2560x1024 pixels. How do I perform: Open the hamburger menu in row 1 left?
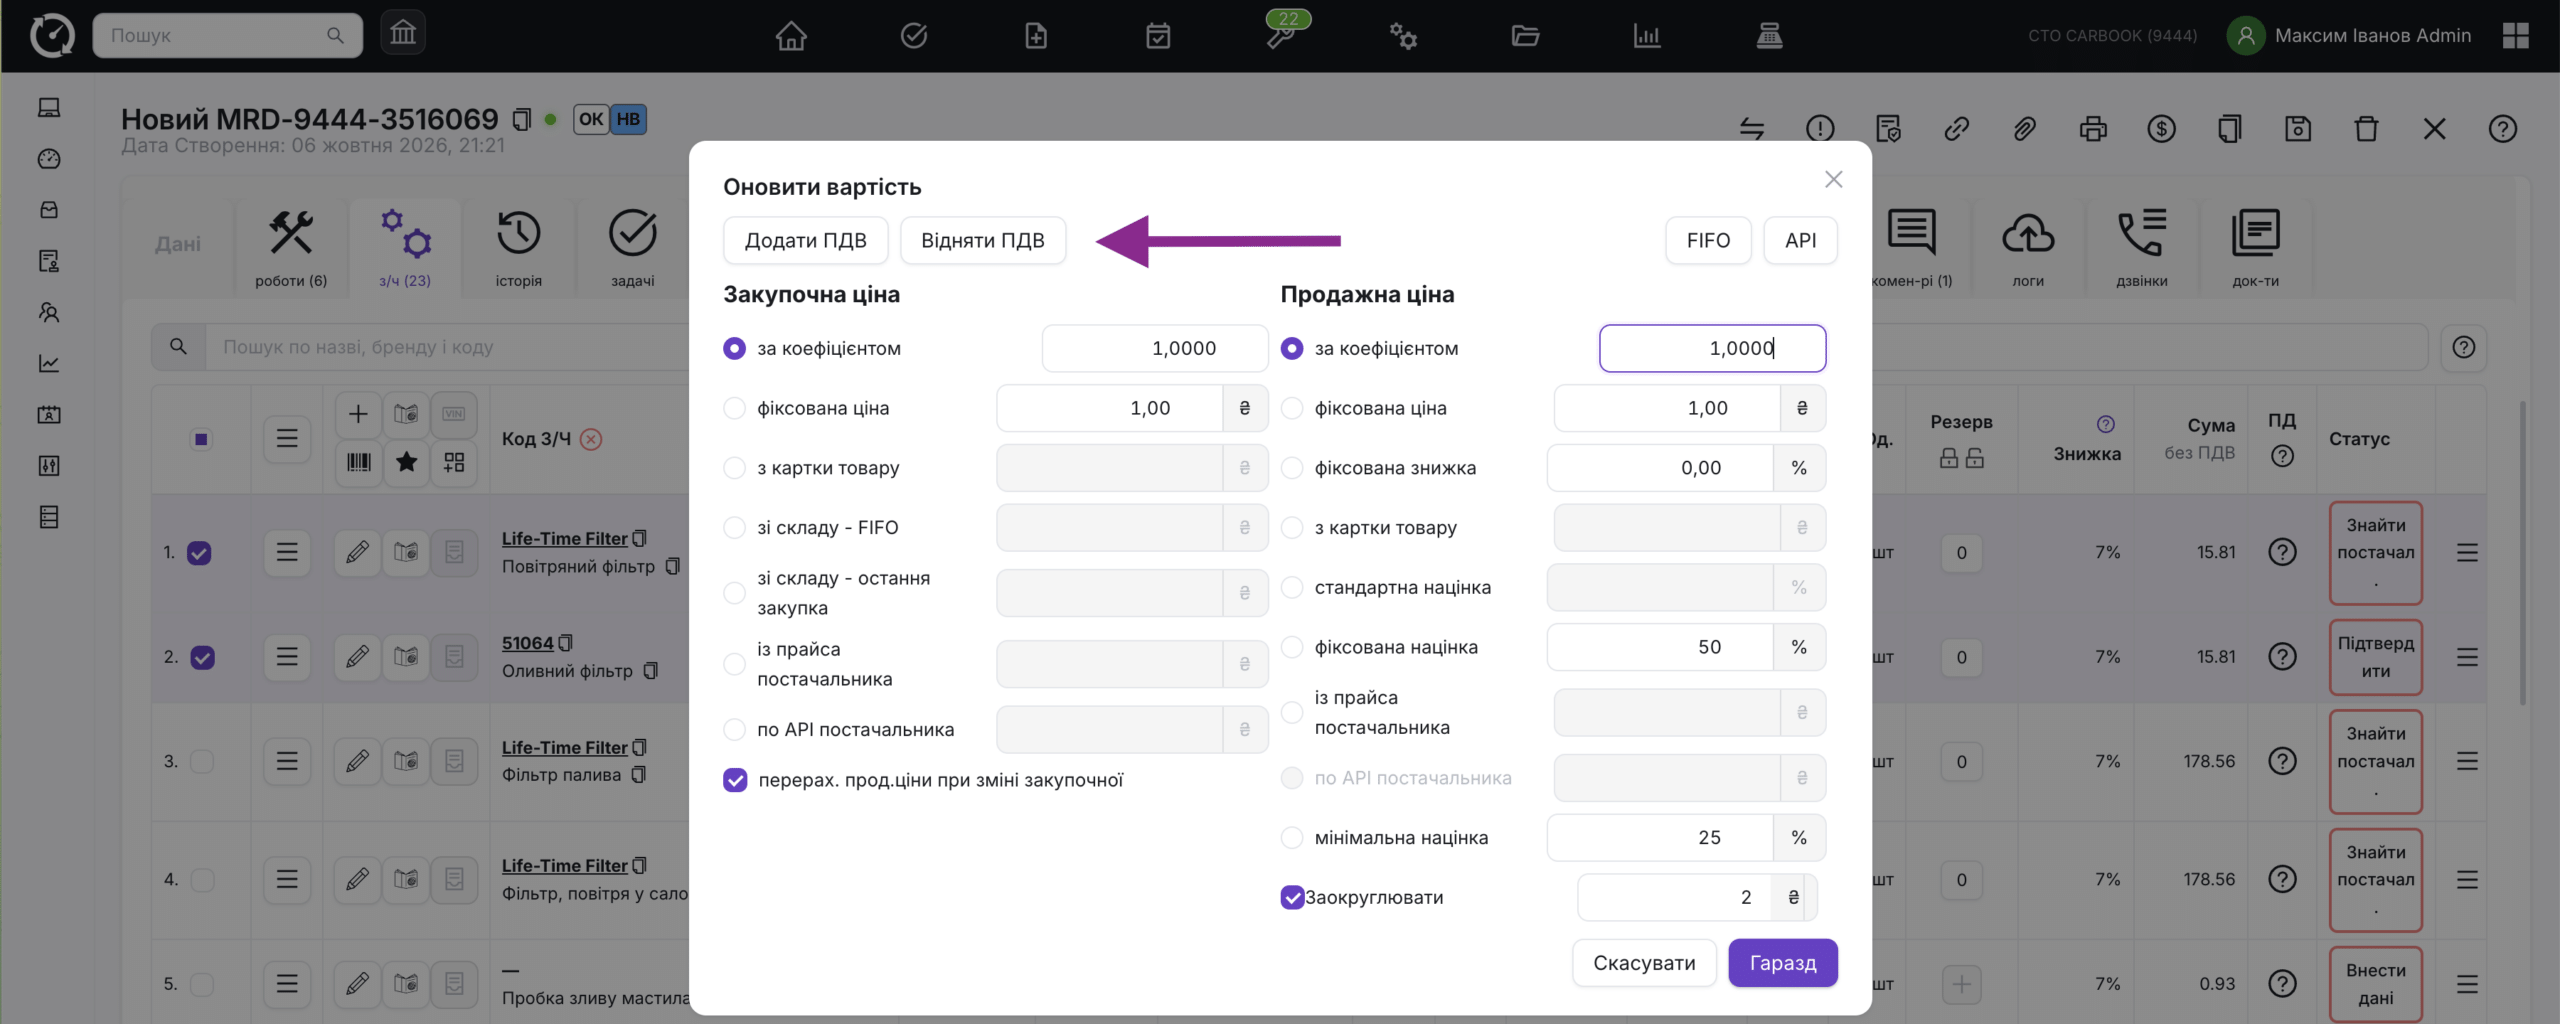(x=287, y=552)
